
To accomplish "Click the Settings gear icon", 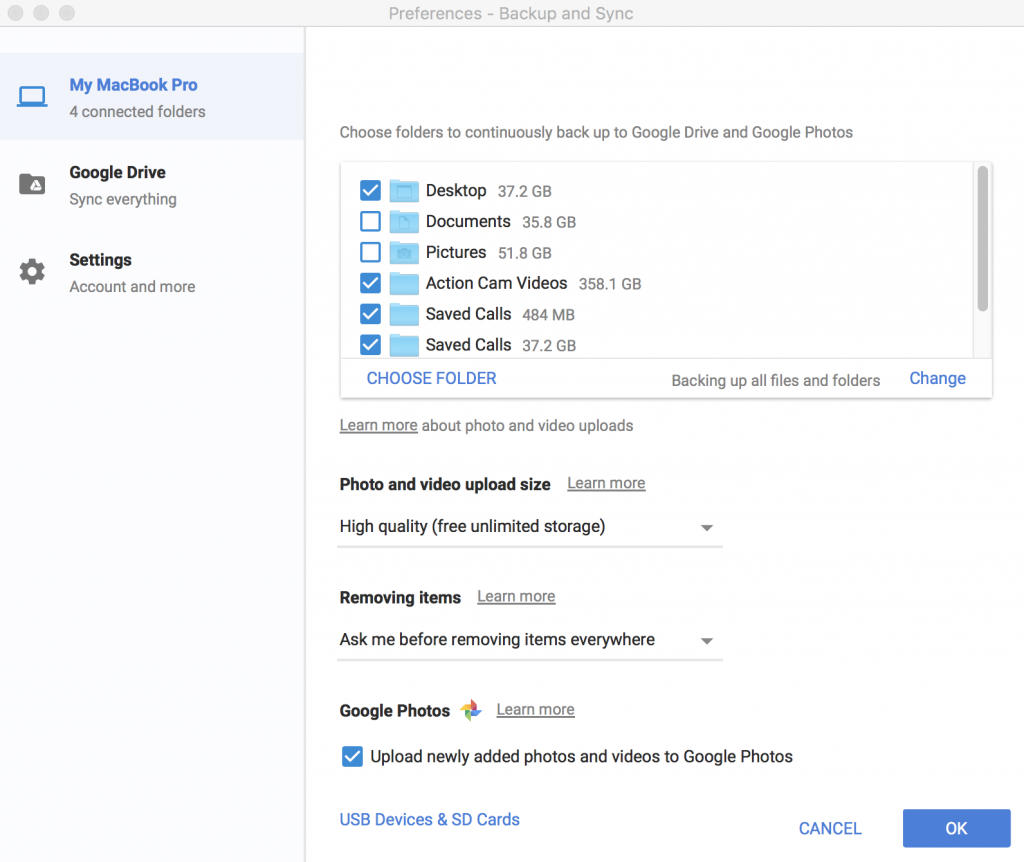I will [32, 272].
